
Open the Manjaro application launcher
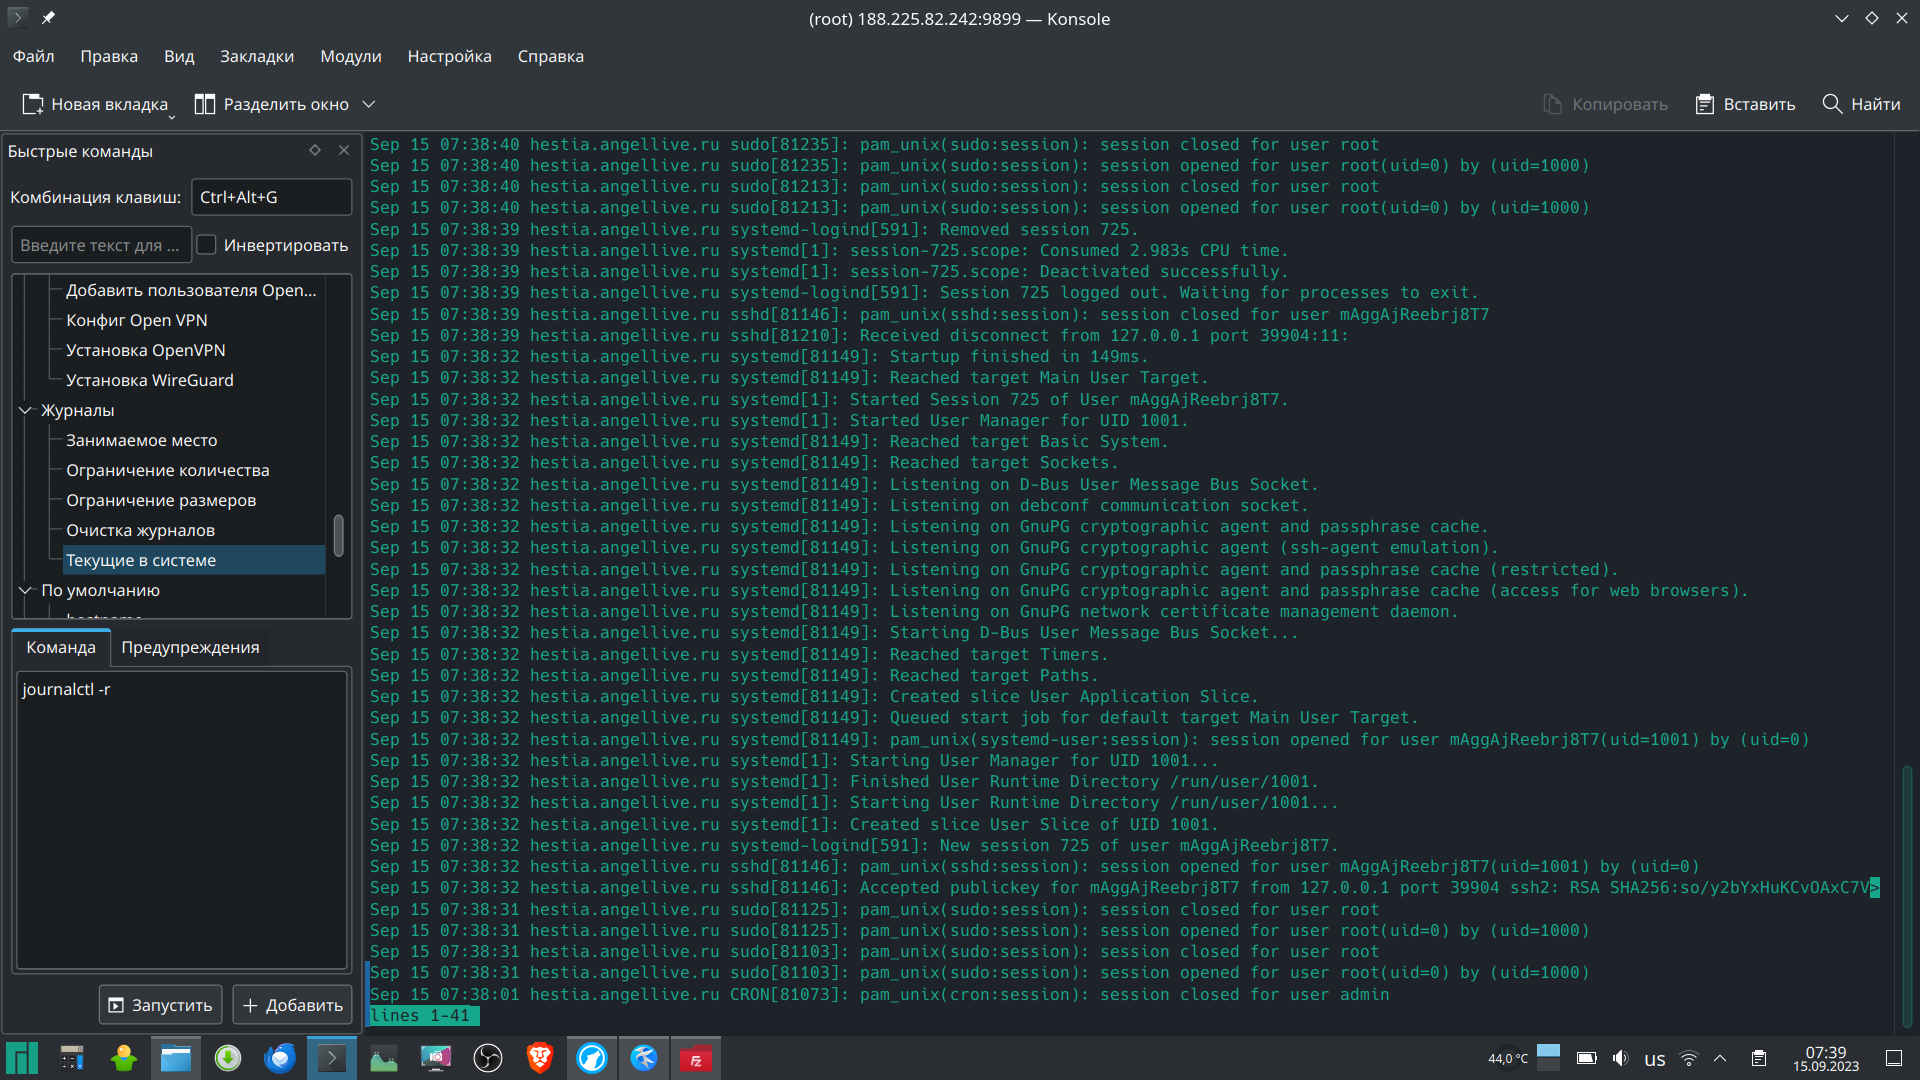[x=22, y=1058]
